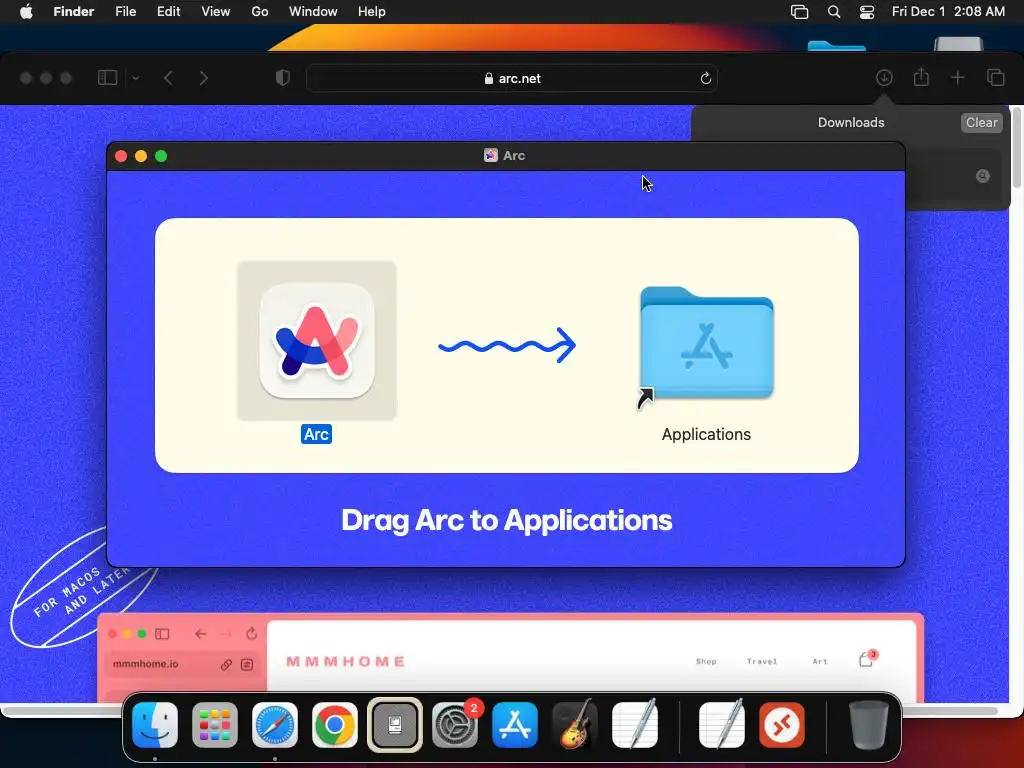Open the Applications folder shortcut
The image size is (1024, 768).
tap(707, 344)
